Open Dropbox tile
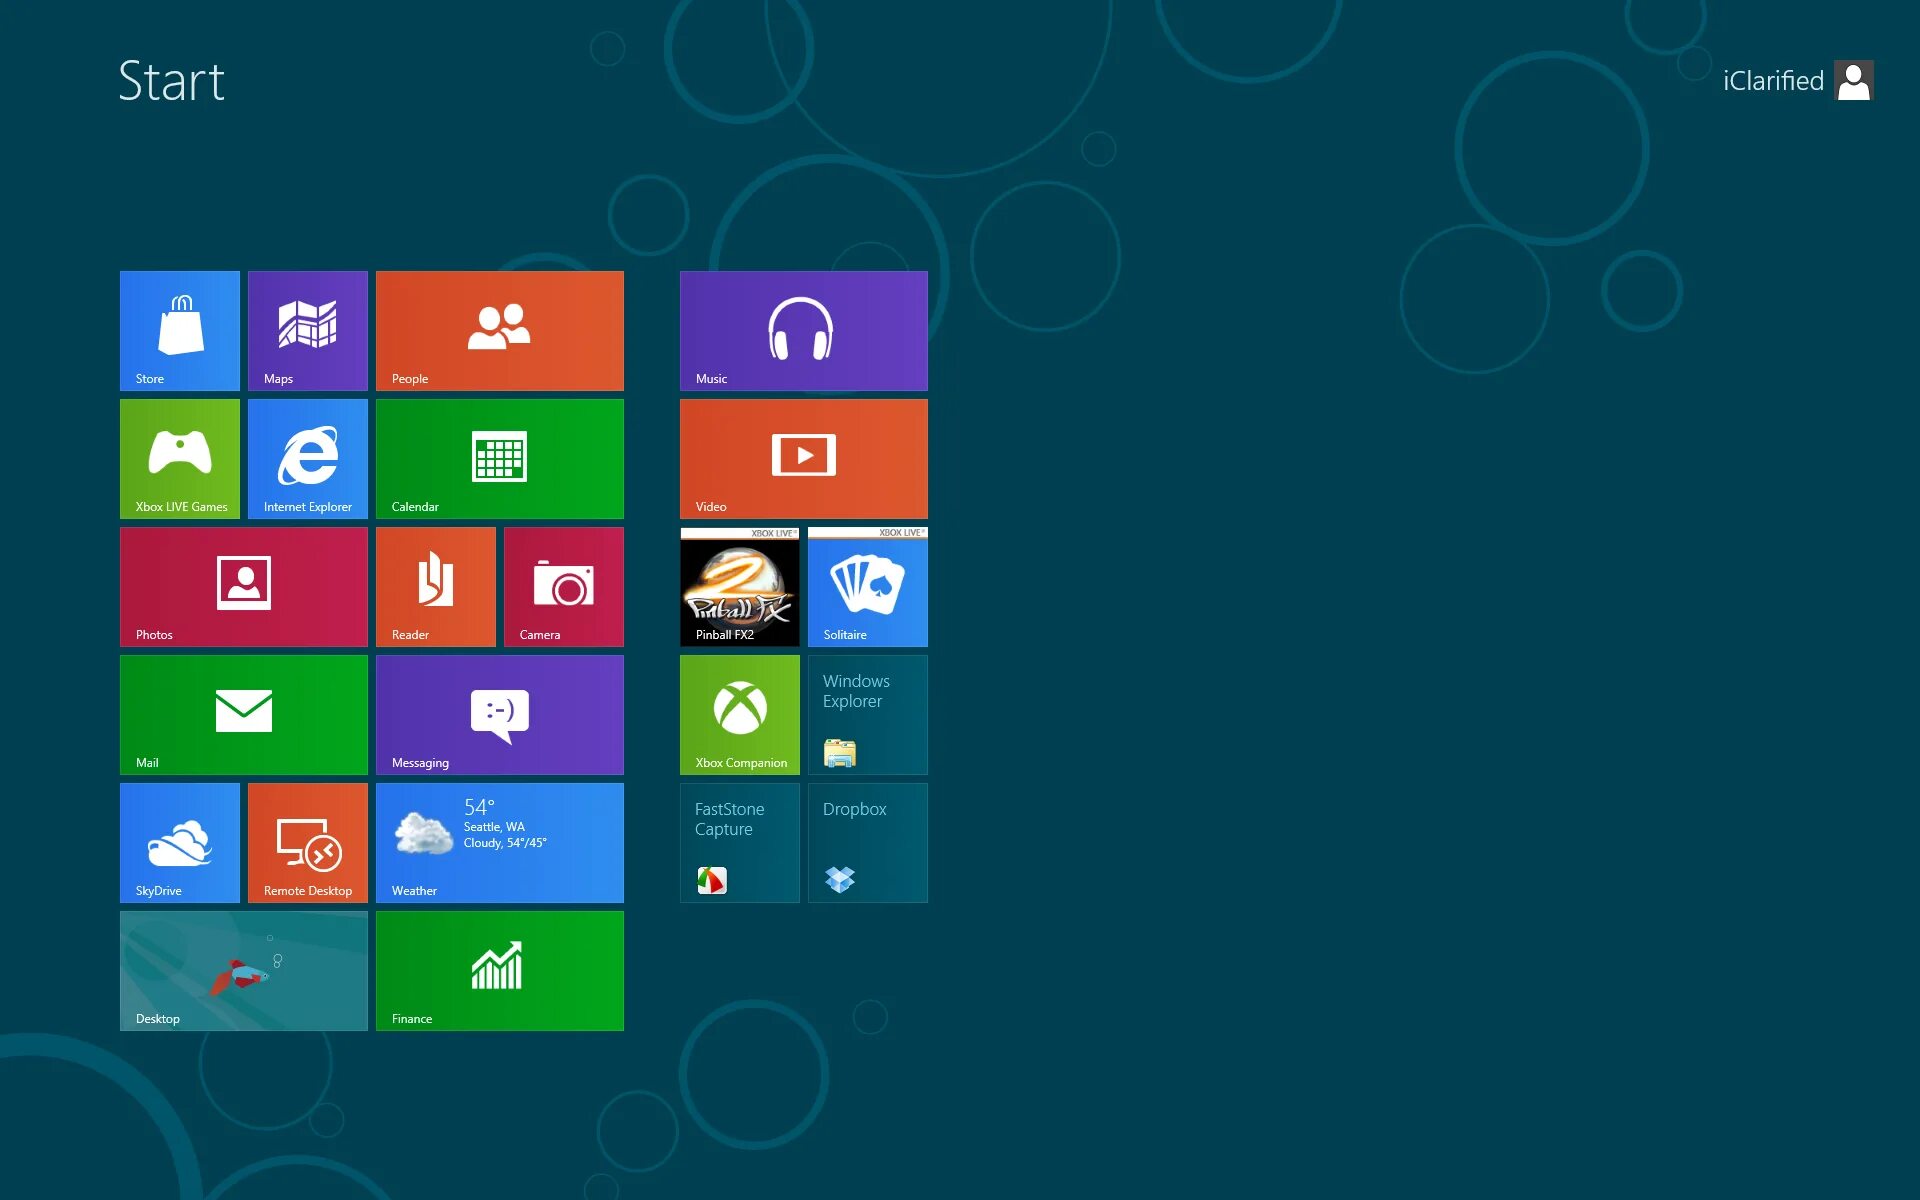This screenshot has height=1200, width=1920. (868, 842)
